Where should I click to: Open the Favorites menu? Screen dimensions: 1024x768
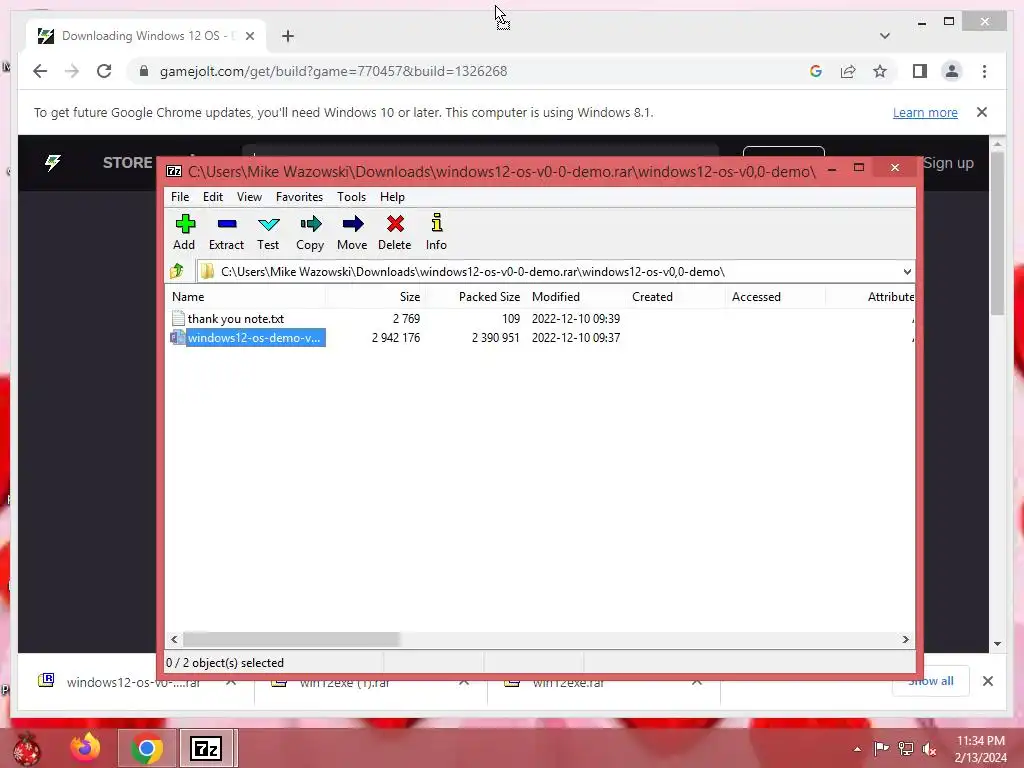click(299, 197)
